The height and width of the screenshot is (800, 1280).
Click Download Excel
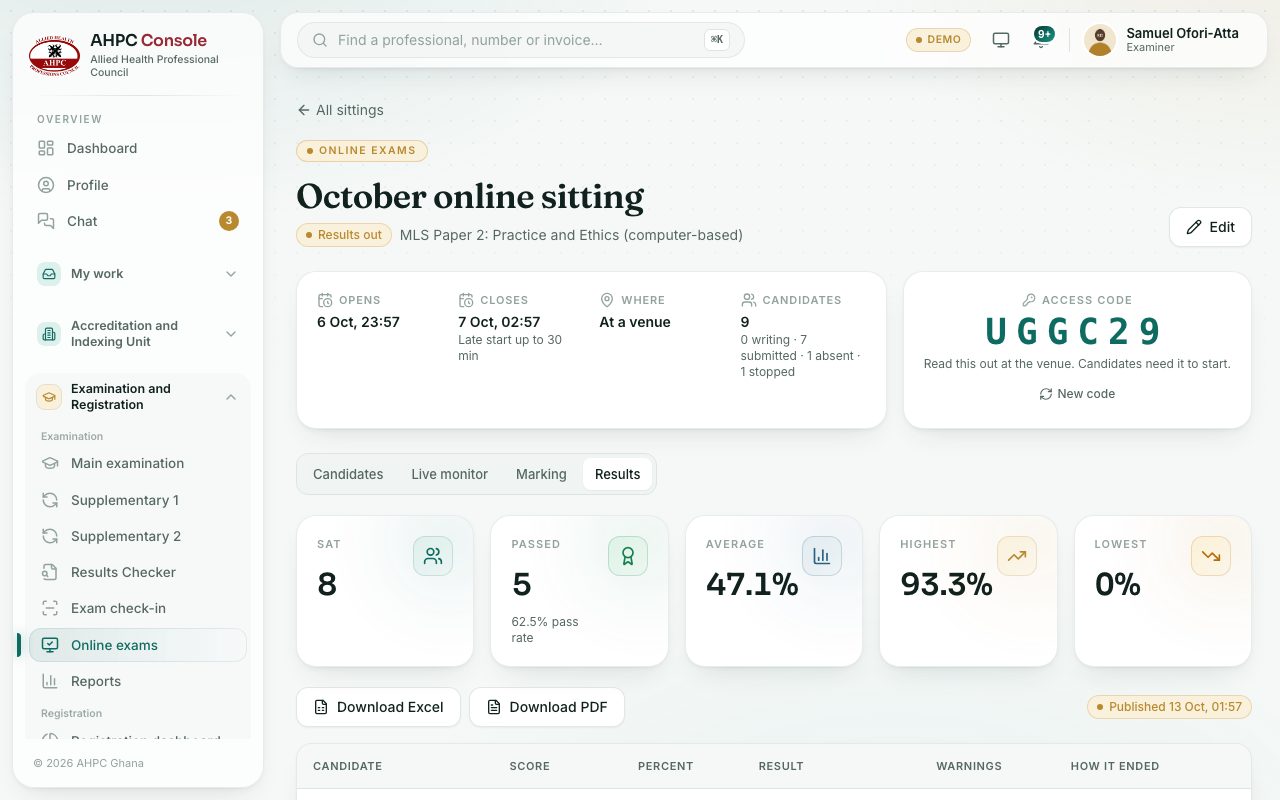378,707
